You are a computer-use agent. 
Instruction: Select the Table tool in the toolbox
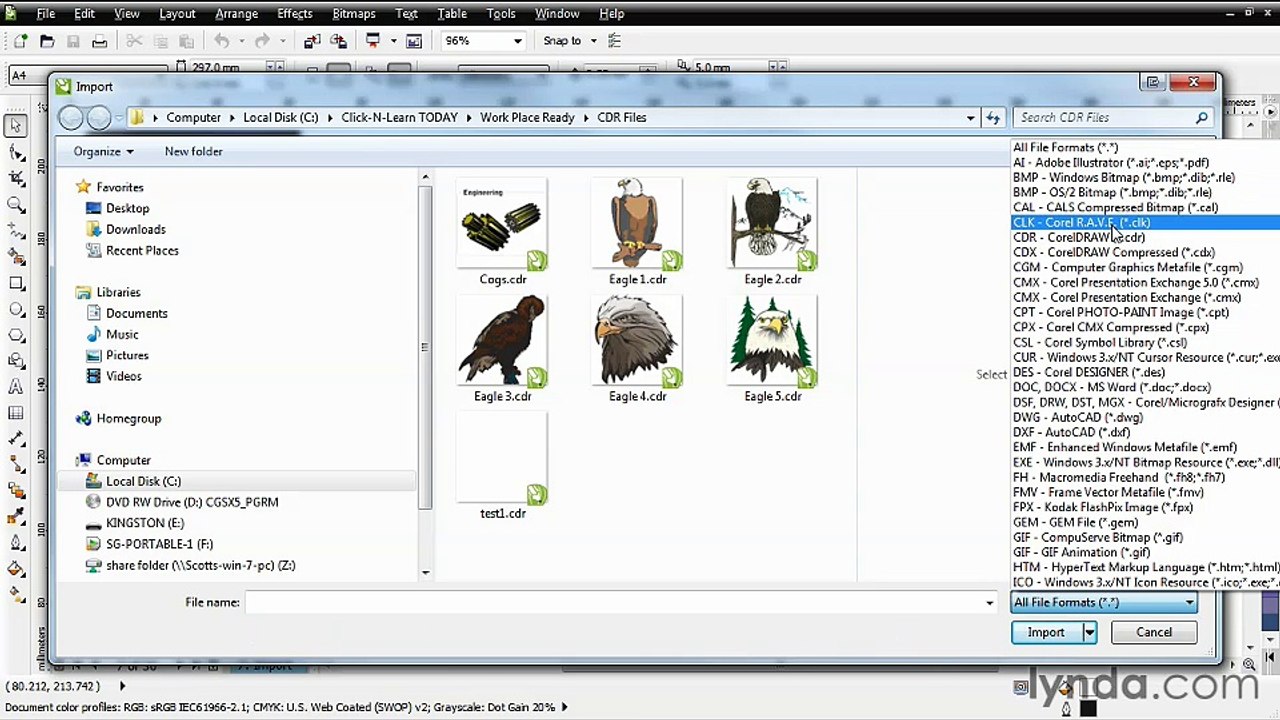pos(16,413)
